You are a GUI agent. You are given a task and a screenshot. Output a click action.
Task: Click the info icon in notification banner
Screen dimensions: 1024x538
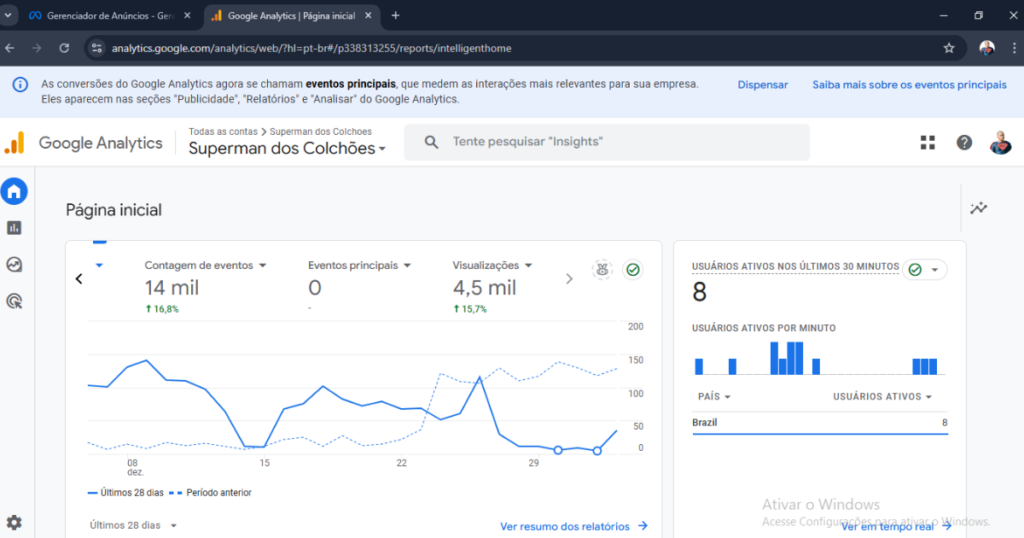pyautogui.click(x=20, y=84)
